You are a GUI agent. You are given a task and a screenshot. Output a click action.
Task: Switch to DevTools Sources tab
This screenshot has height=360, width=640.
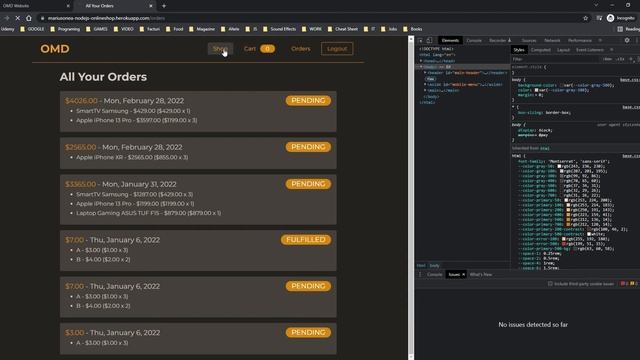coord(529,40)
